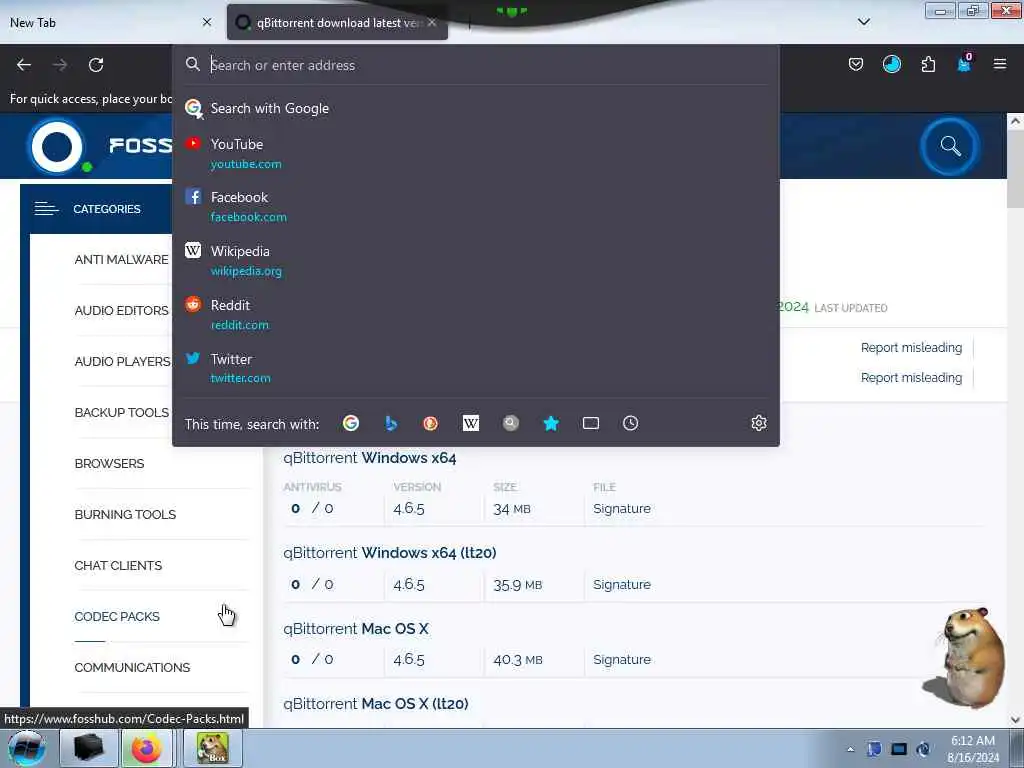Download qBittorrent Mac OS X (lt20)
This screenshot has height=768, width=1024.
tap(376, 704)
